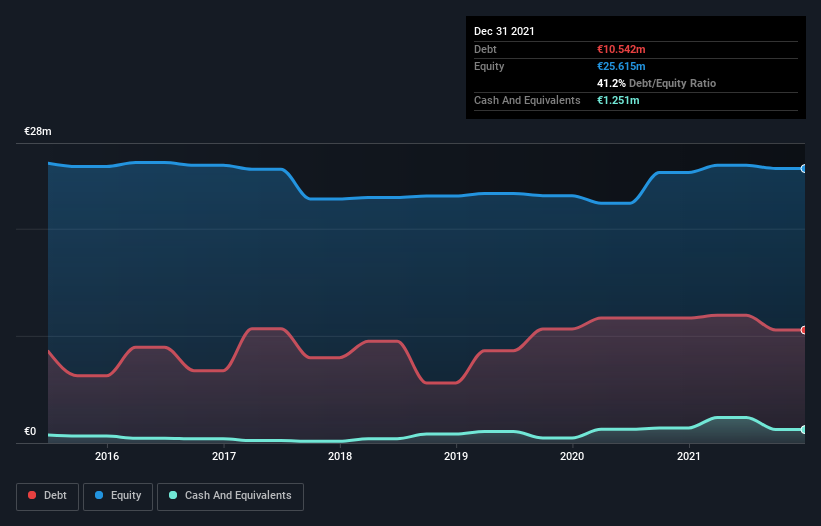
Task: Click the 2019 x-axis label
Action: 456,456
